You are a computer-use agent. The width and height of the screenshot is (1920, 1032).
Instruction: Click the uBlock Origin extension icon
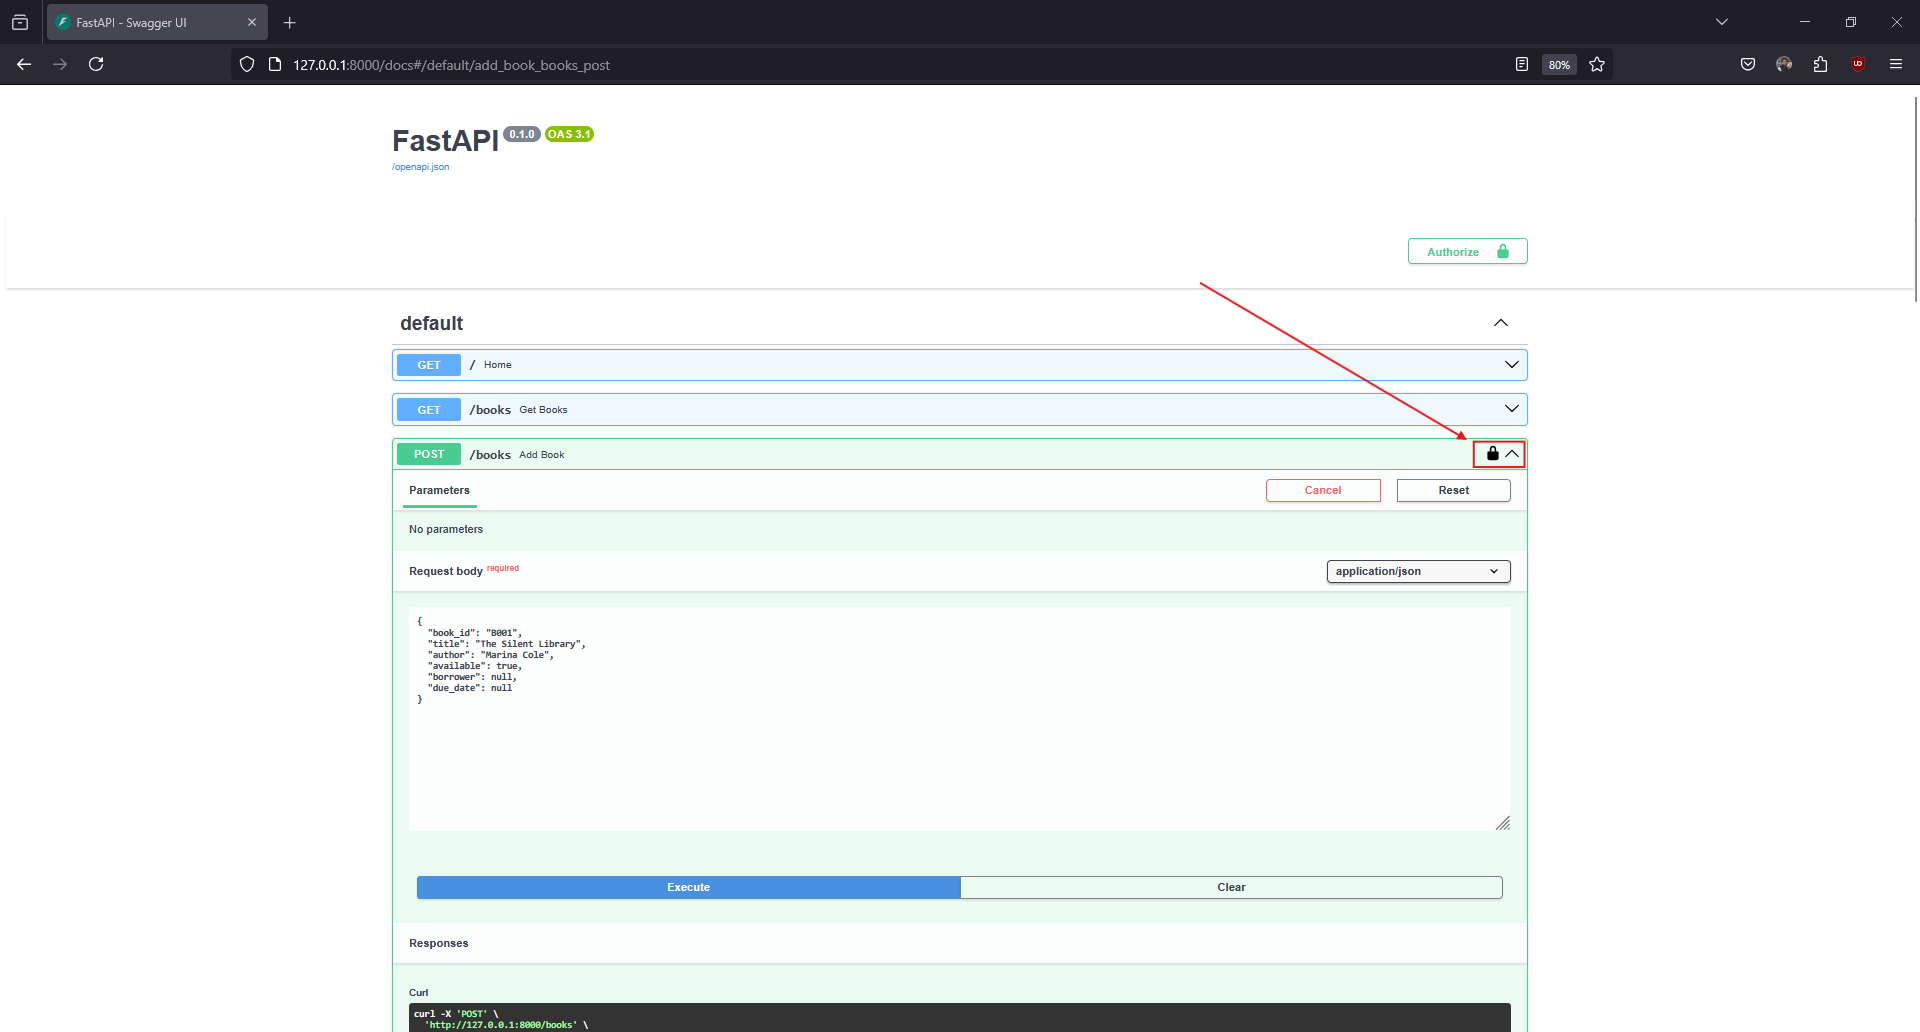(x=1858, y=64)
